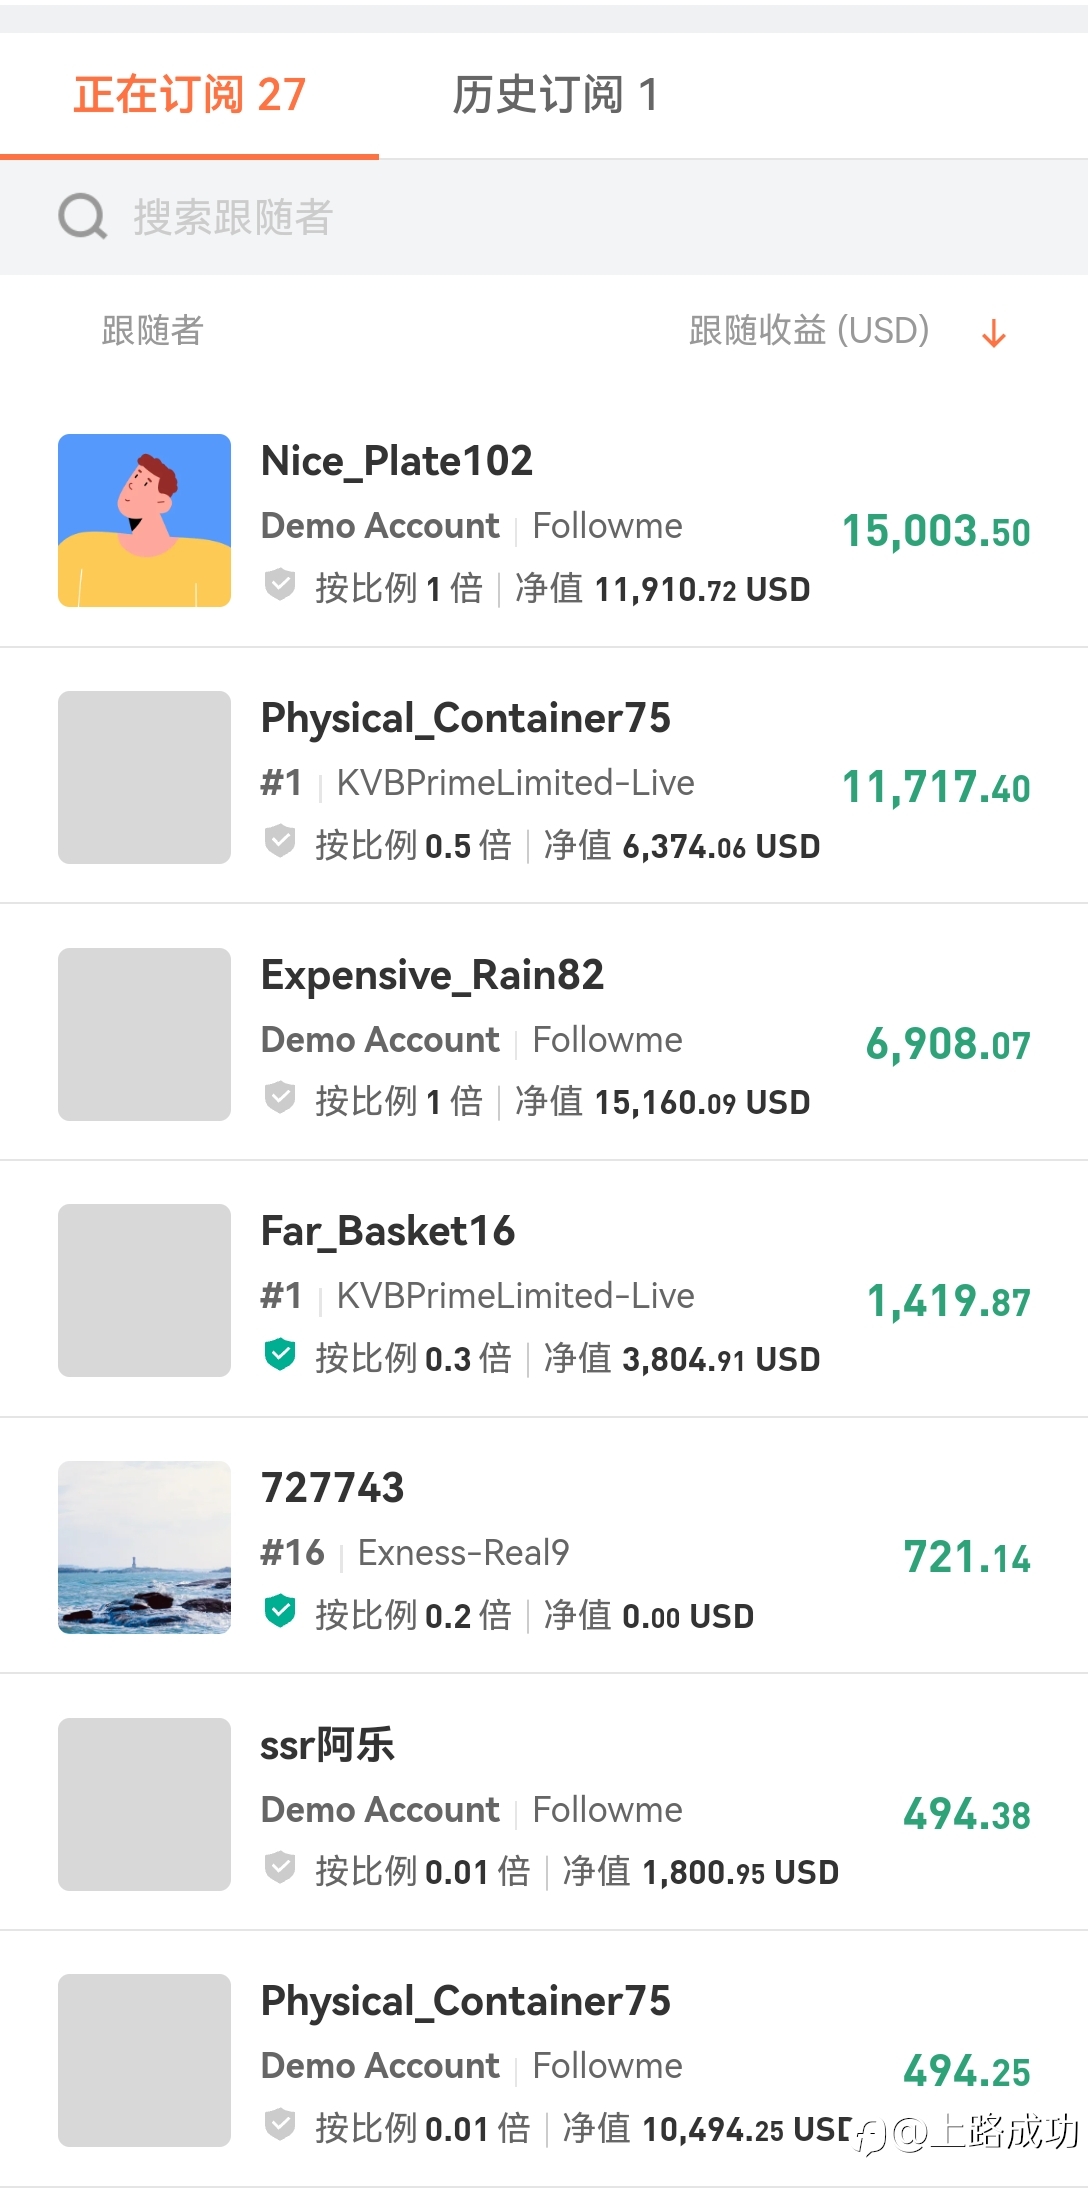The image size is (1088, 2195).
Task: Click the search magnifier icon
Action: [x=82, y=216]
